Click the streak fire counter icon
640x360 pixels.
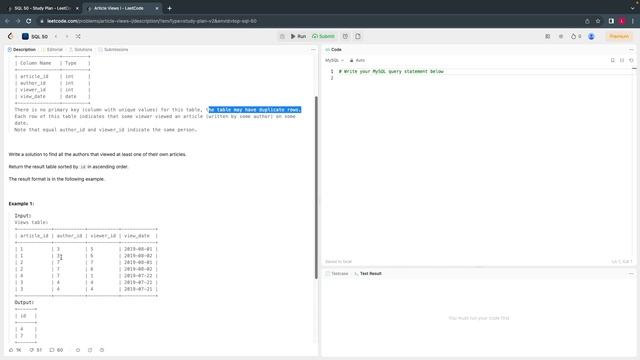coord(576,36)
